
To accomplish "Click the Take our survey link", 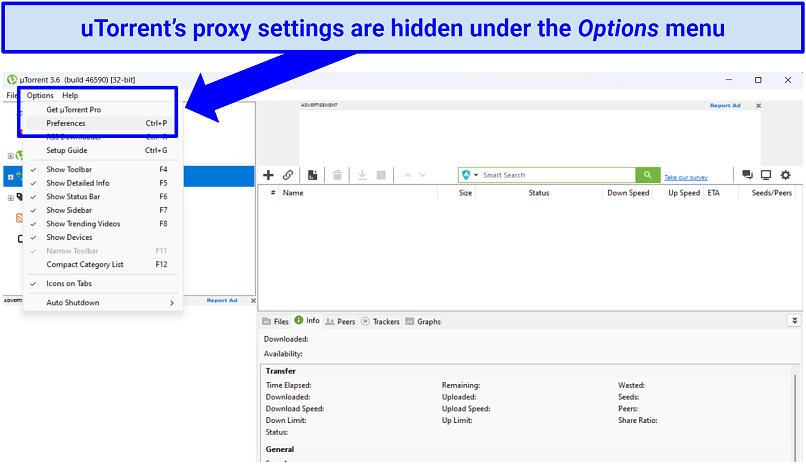I will coord(685,177).
